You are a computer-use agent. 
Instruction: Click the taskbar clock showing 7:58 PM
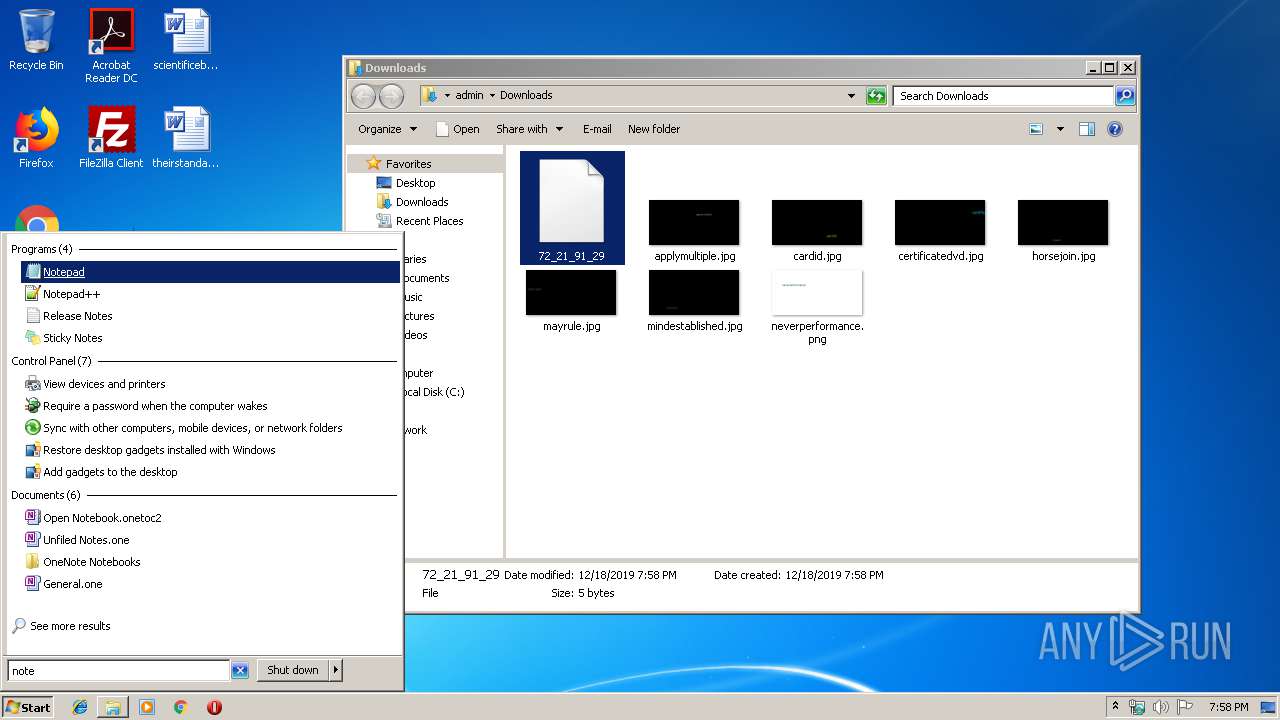1228,707
